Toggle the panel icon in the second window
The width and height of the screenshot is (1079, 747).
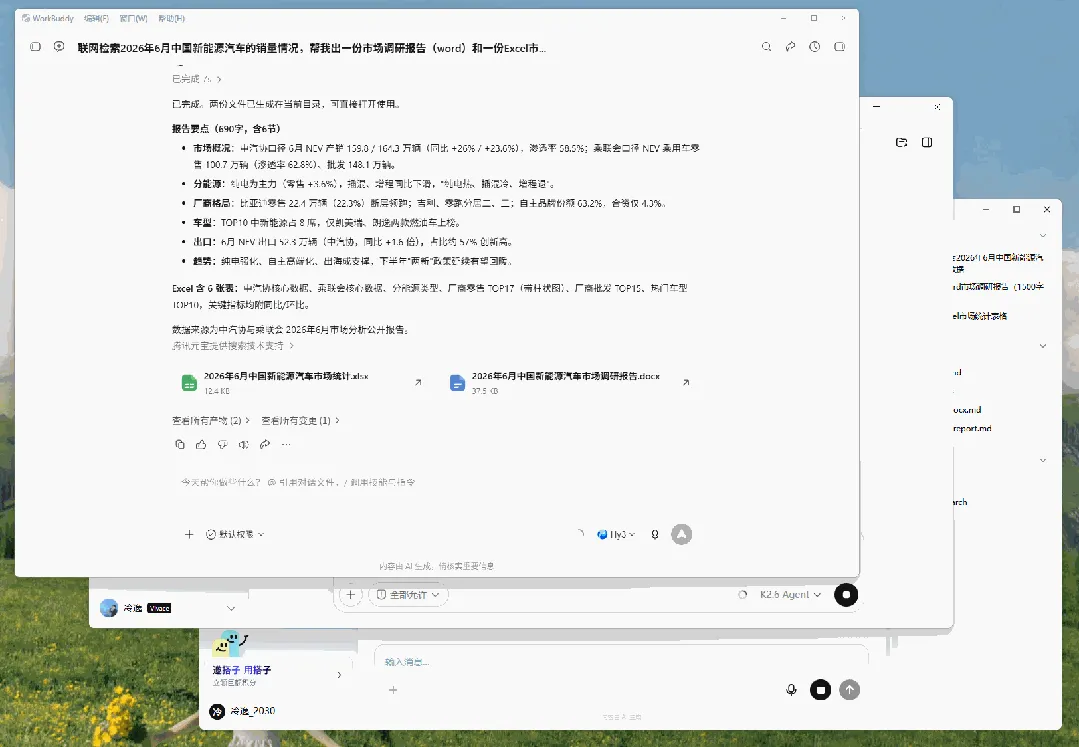tap(927, 142)
